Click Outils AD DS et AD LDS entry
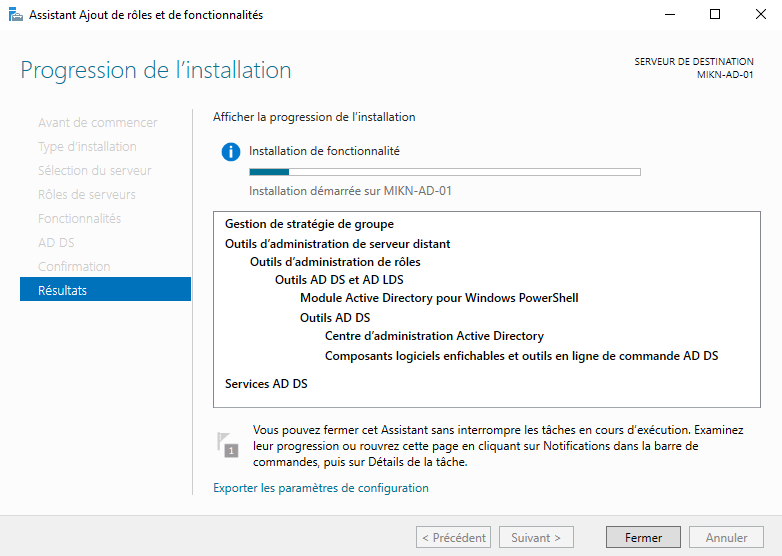782x556 pixels. pyautogui.click(x=339, y=280)
